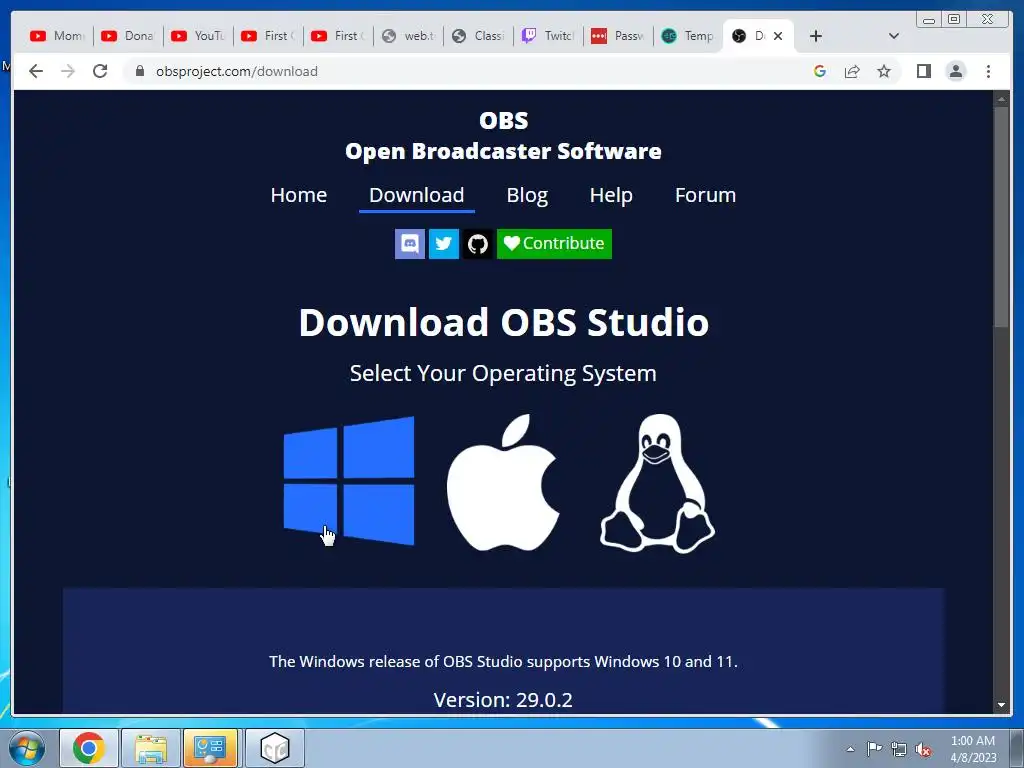
Task: Click the Google icon in address bar
Action: (x=820, y=71)
